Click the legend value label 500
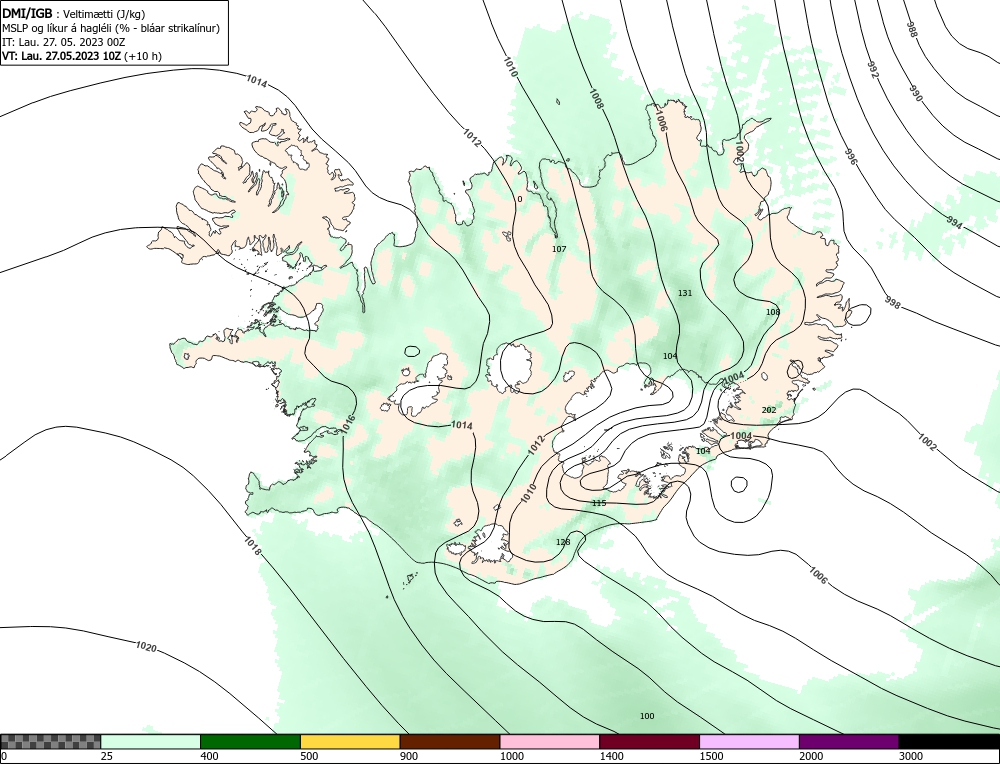 pyautogui.click(x=309, y=756)
